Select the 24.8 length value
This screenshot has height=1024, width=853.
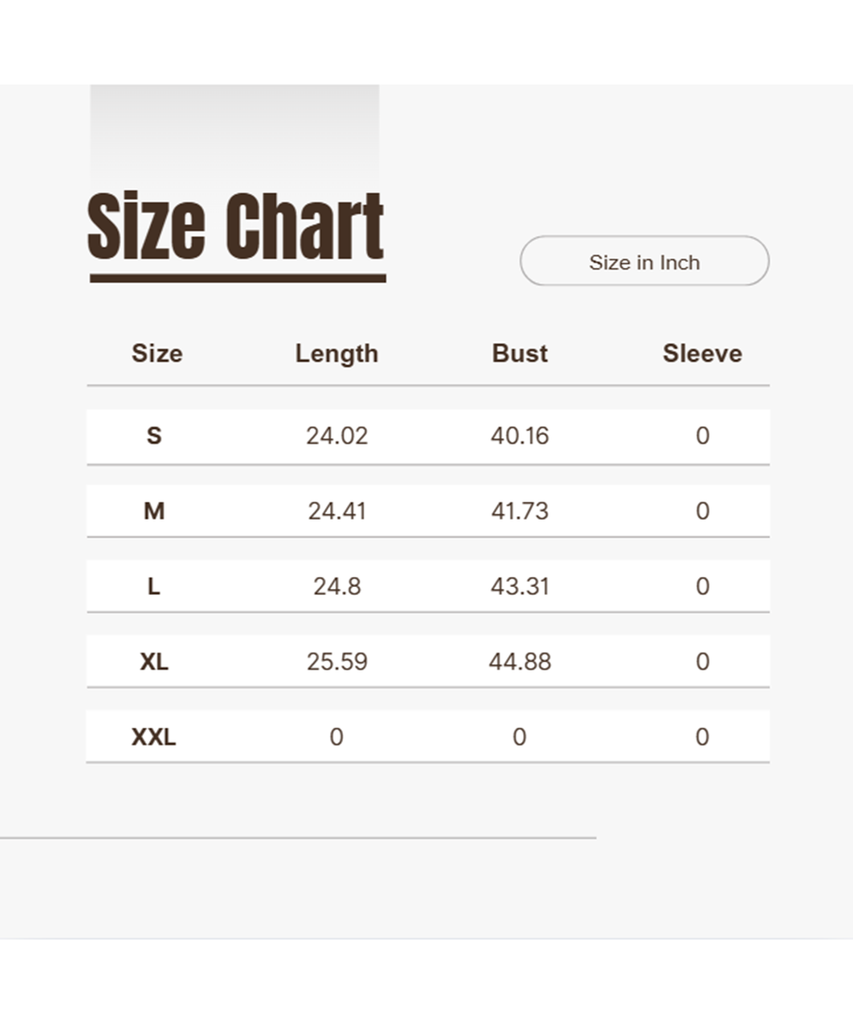337,586
